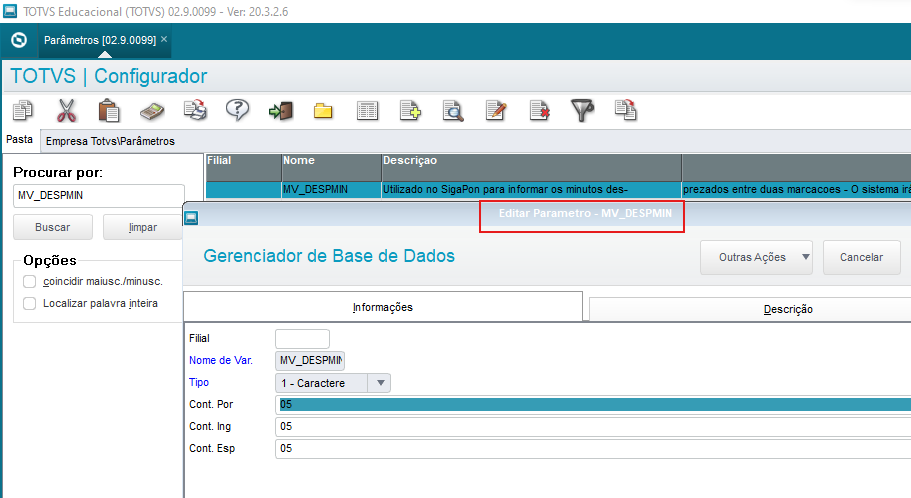
Task: Click the limpar button
Action: (142, 227)
